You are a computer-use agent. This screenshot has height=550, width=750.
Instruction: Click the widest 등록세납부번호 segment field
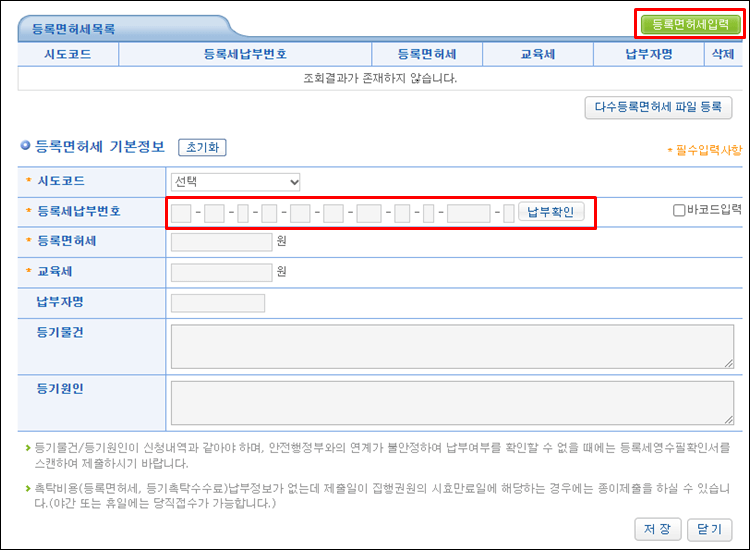[468, 213]
